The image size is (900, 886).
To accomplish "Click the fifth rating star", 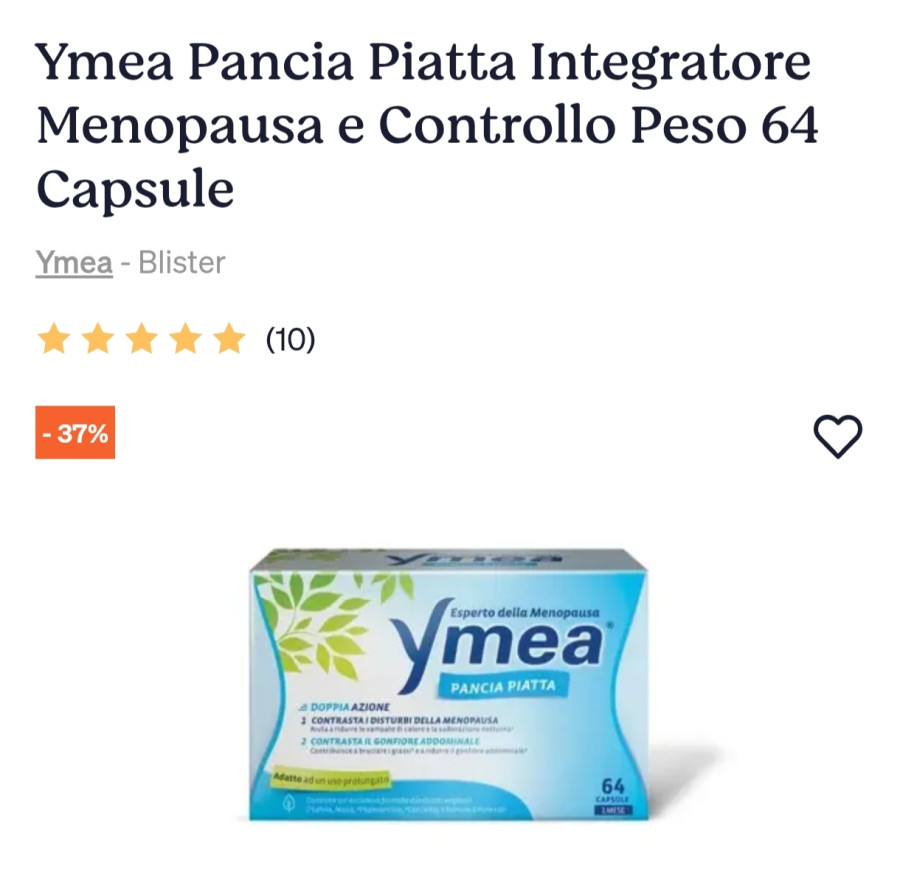I will point(230,338).
